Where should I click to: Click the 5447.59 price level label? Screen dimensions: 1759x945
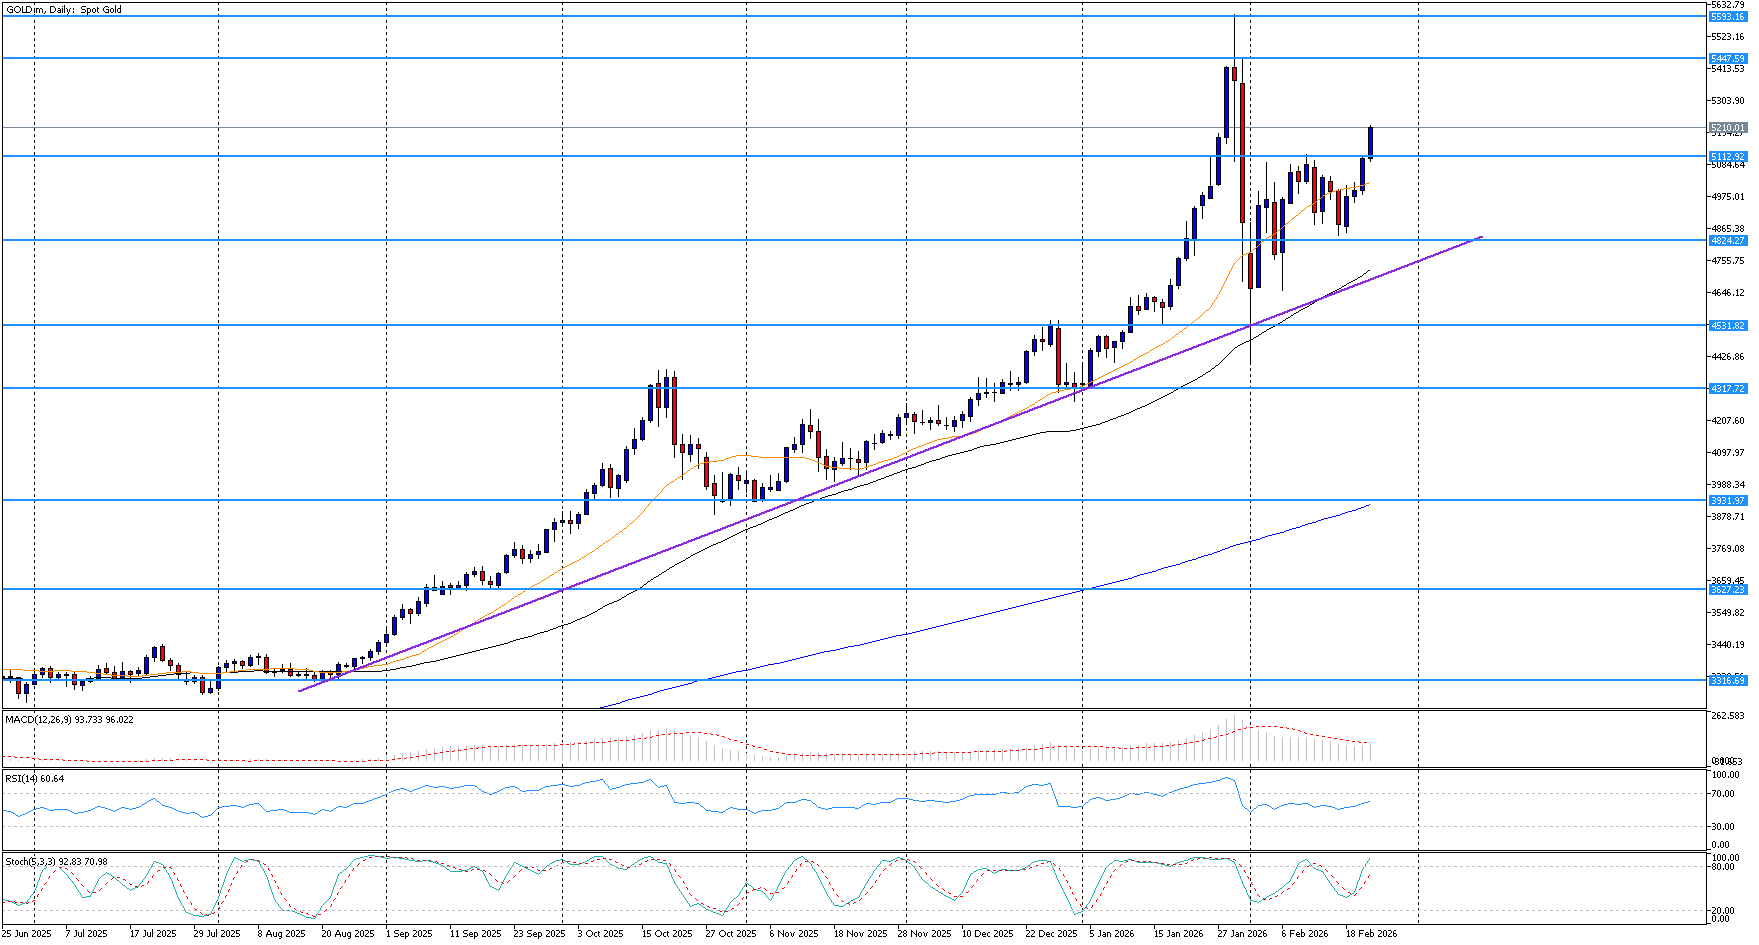pos(1727,59)
